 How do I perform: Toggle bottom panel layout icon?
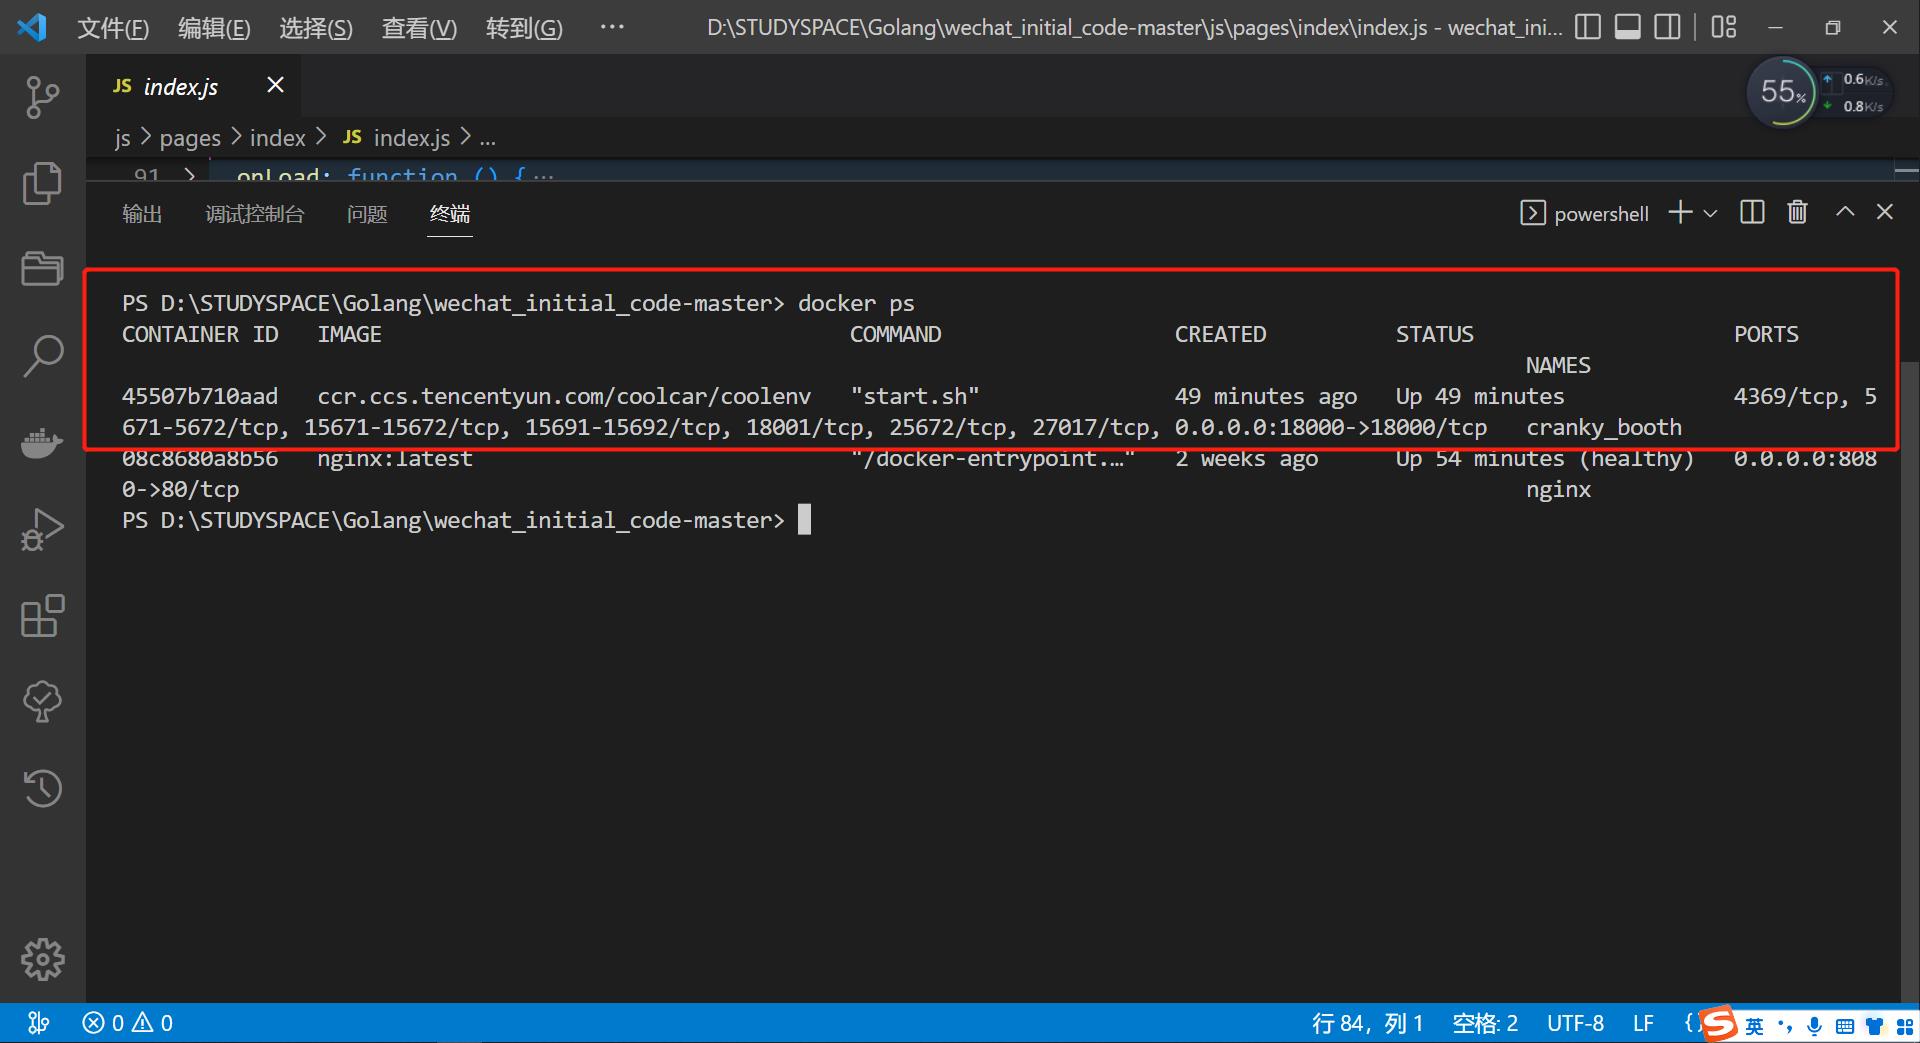pos(1628,27)
